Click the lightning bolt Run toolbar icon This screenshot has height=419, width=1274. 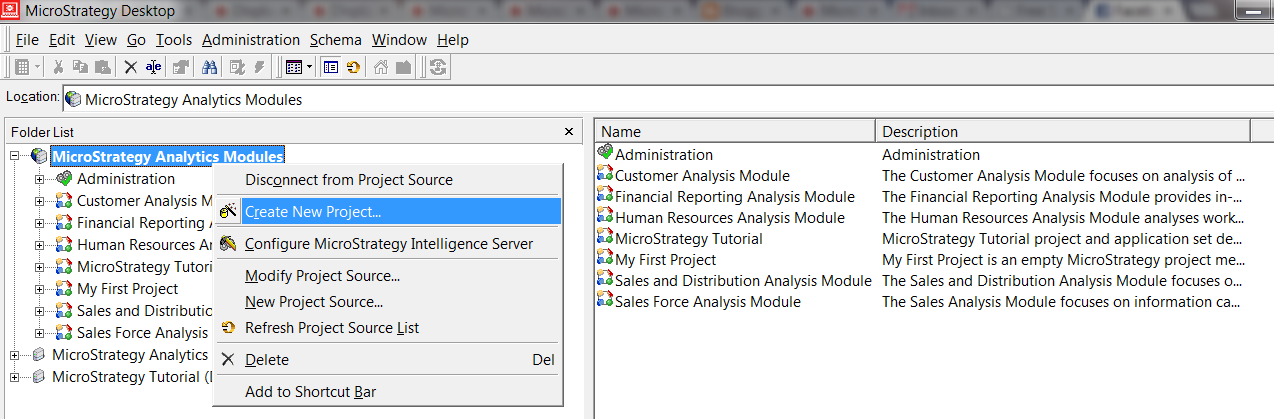[x=259, y=67]
